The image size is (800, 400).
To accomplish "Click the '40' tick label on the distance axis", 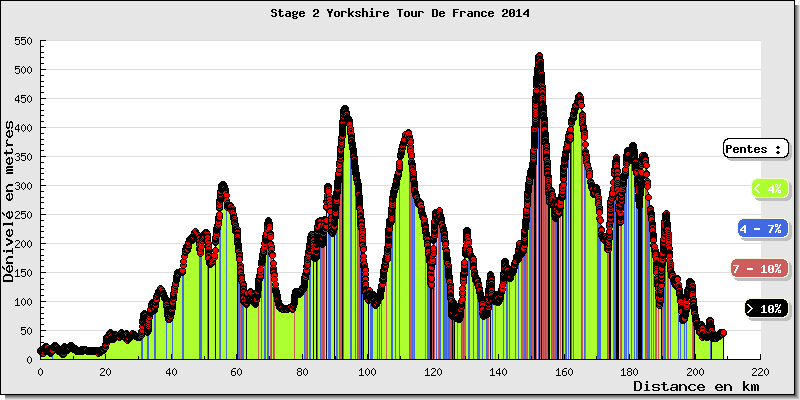I will [171, 371].
